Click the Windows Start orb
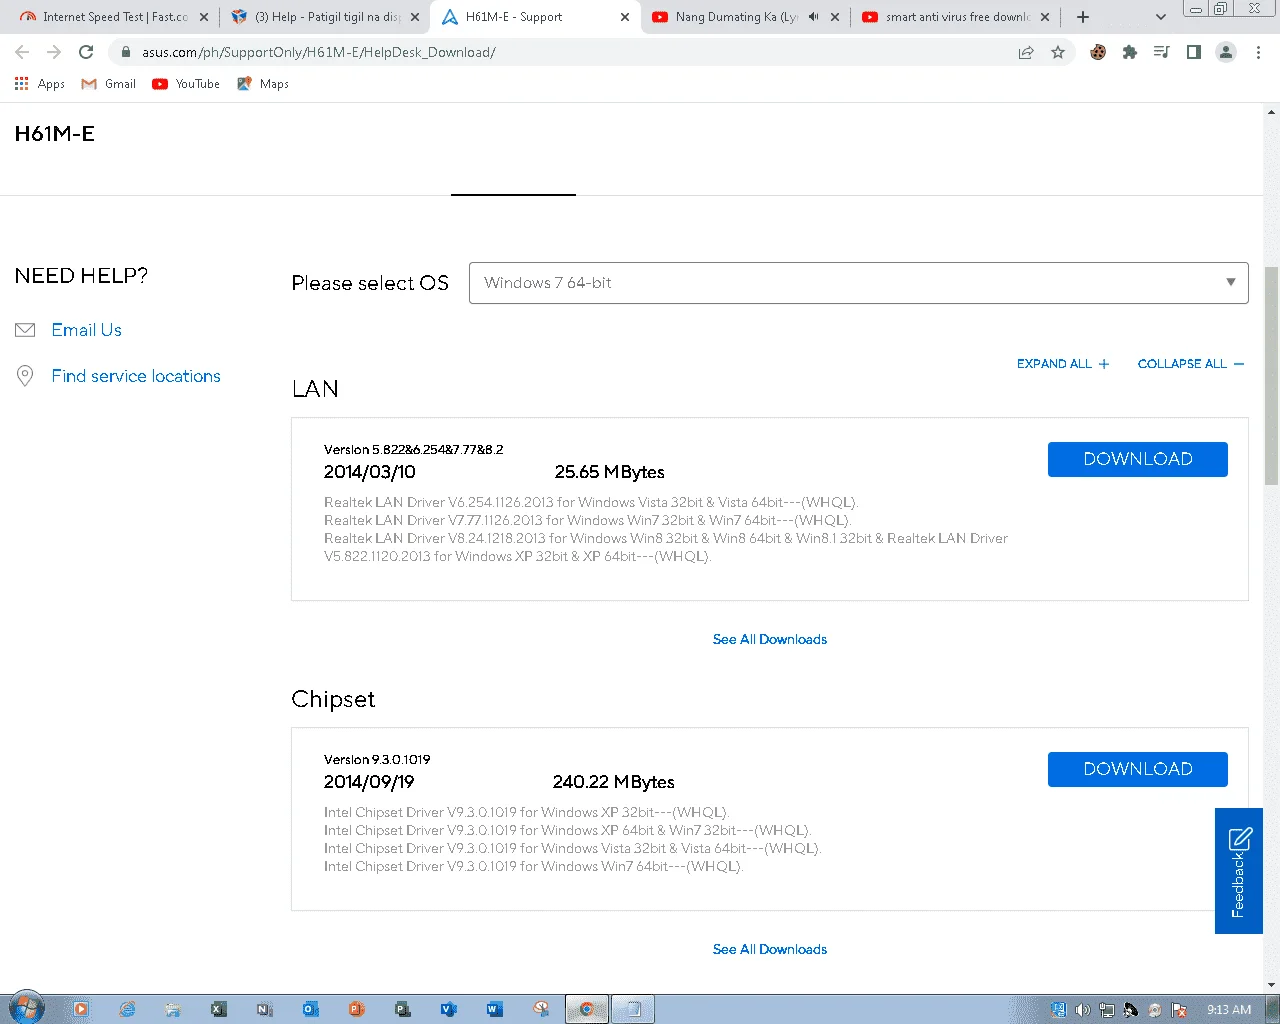 click(x=26, y=1009)
